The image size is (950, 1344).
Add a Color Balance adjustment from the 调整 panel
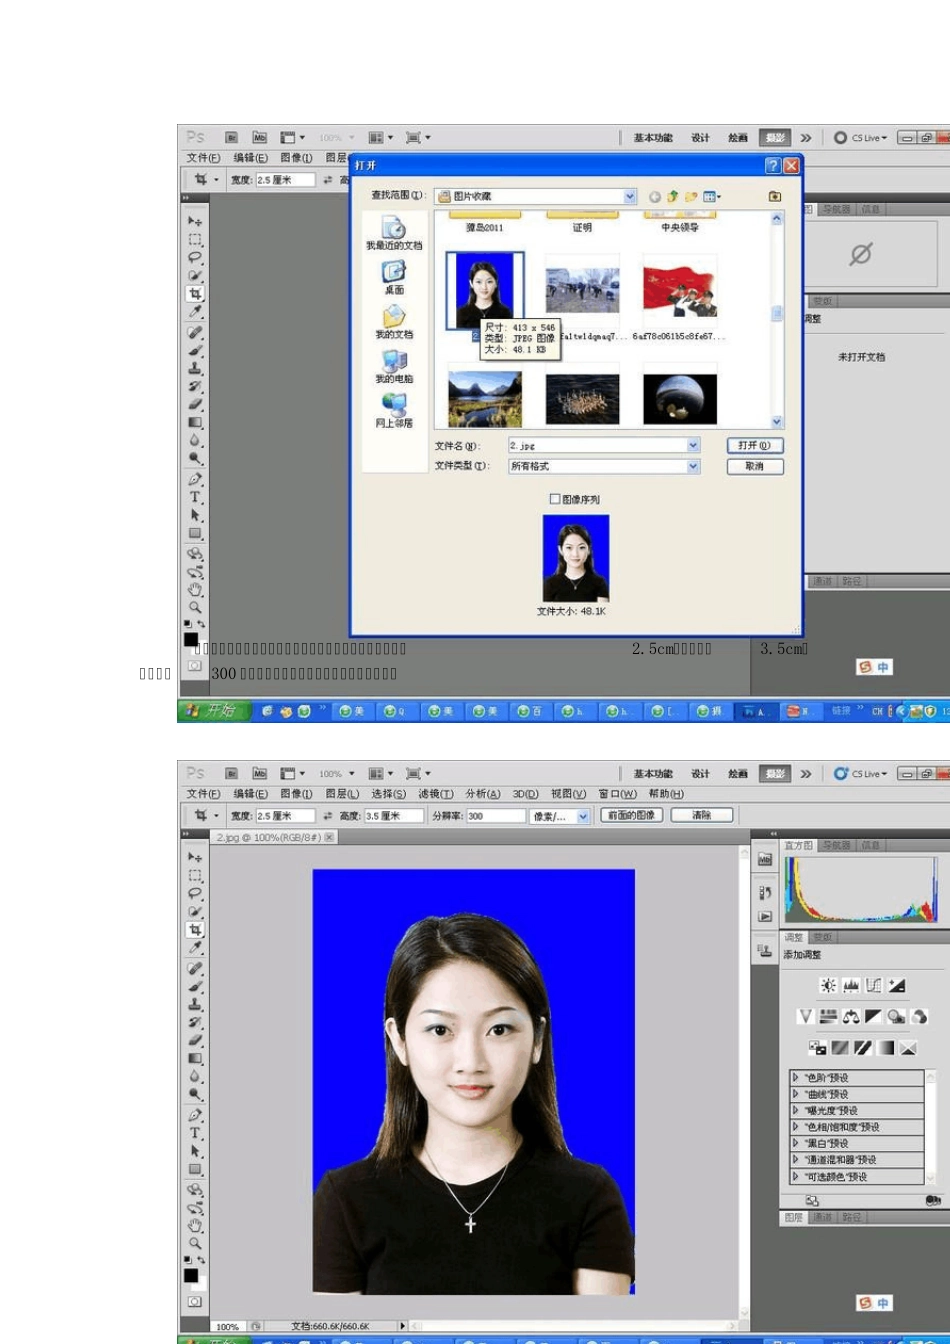[851, 1016]
